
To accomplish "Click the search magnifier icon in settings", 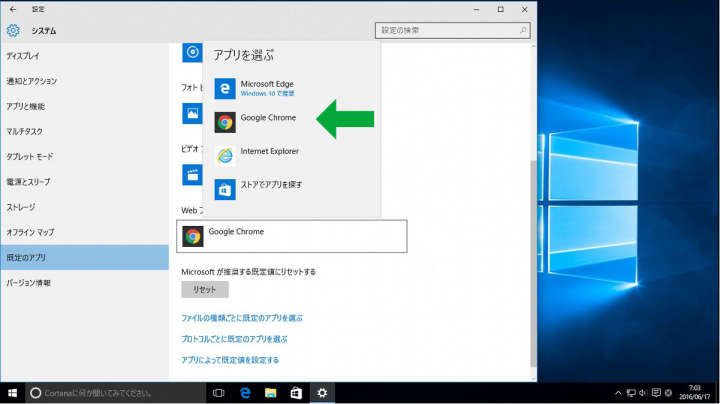I will [523, 30].
